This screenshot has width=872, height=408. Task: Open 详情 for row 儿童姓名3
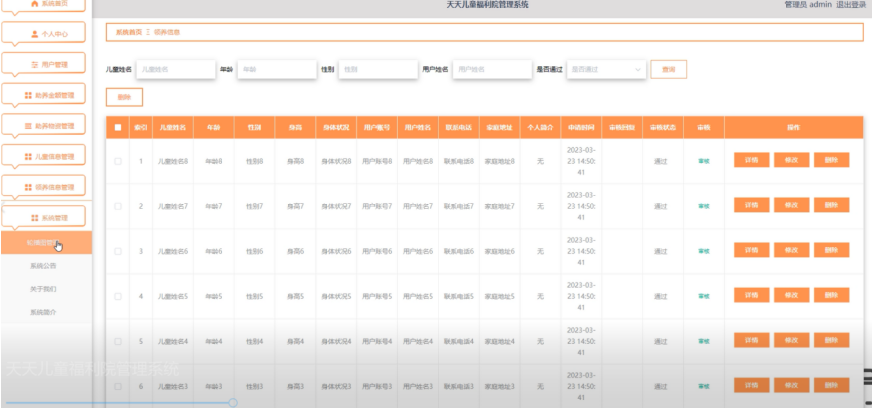coord(751,385)
